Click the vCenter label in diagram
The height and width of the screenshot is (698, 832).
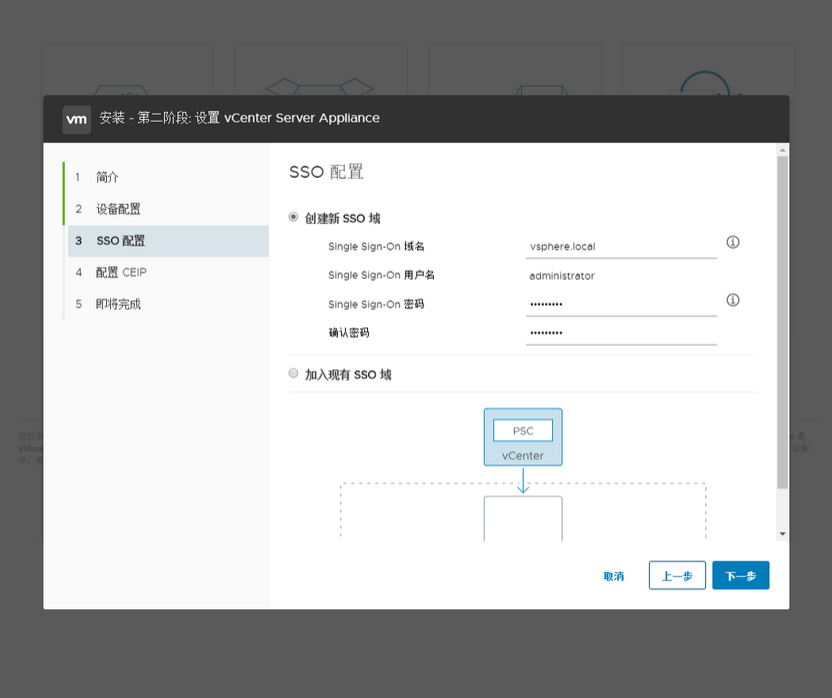coord(523,455)
